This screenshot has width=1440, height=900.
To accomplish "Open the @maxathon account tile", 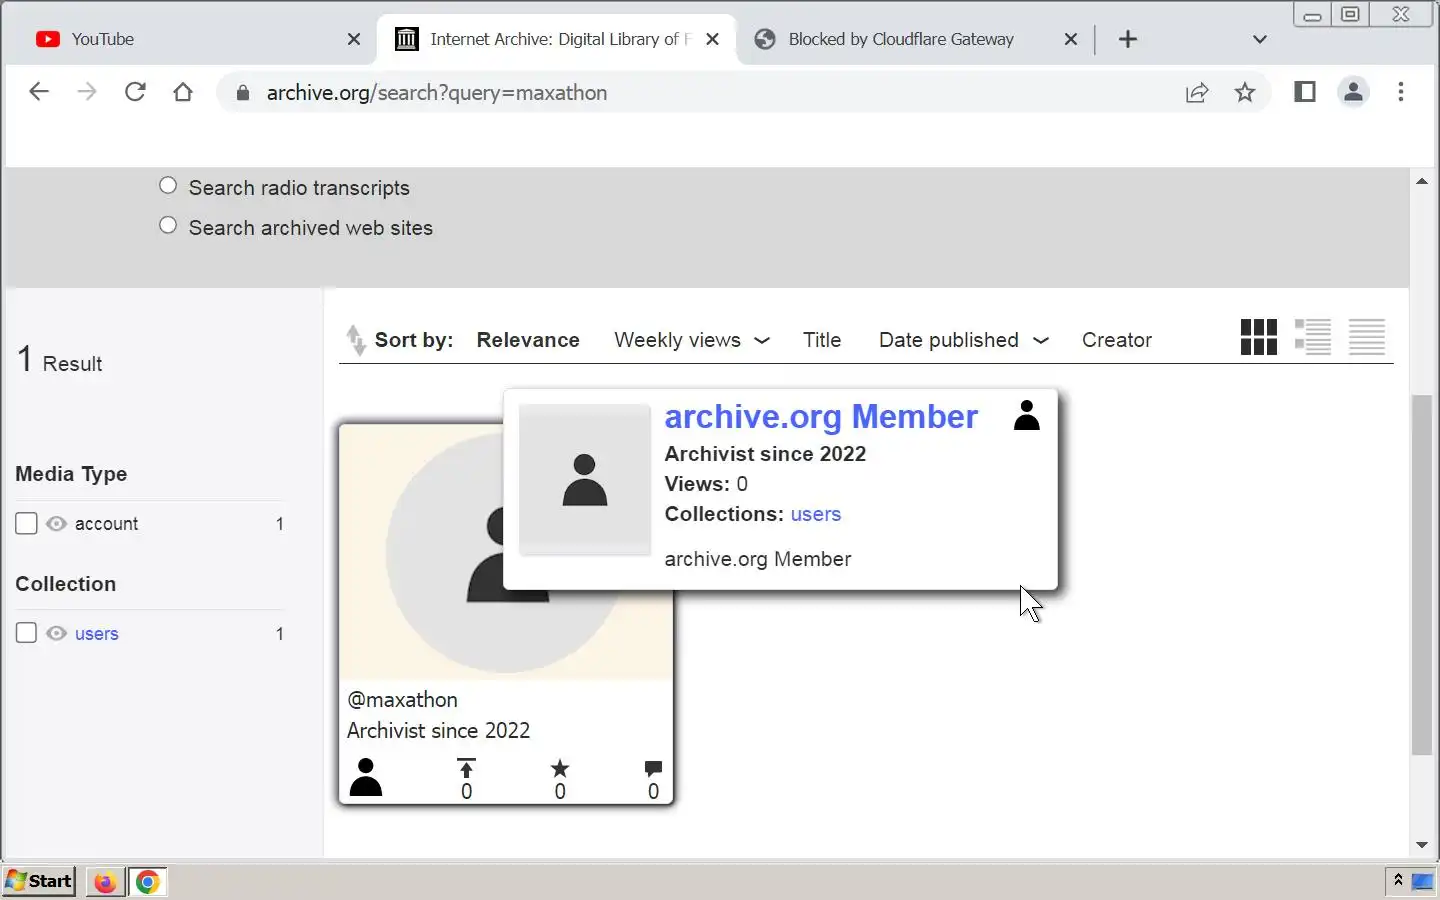I will coord(506,614).
